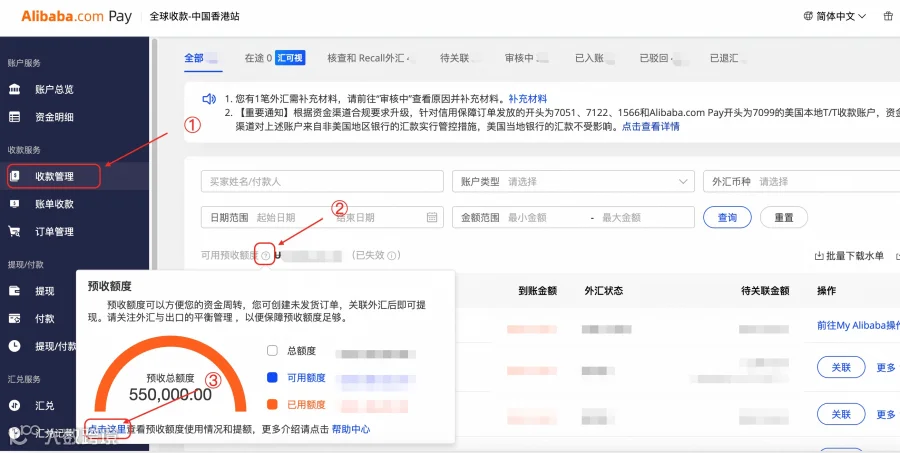Toggle the 总额度 legend checkbox
This screenshot has width=900, height=453.
pos(272,351)
